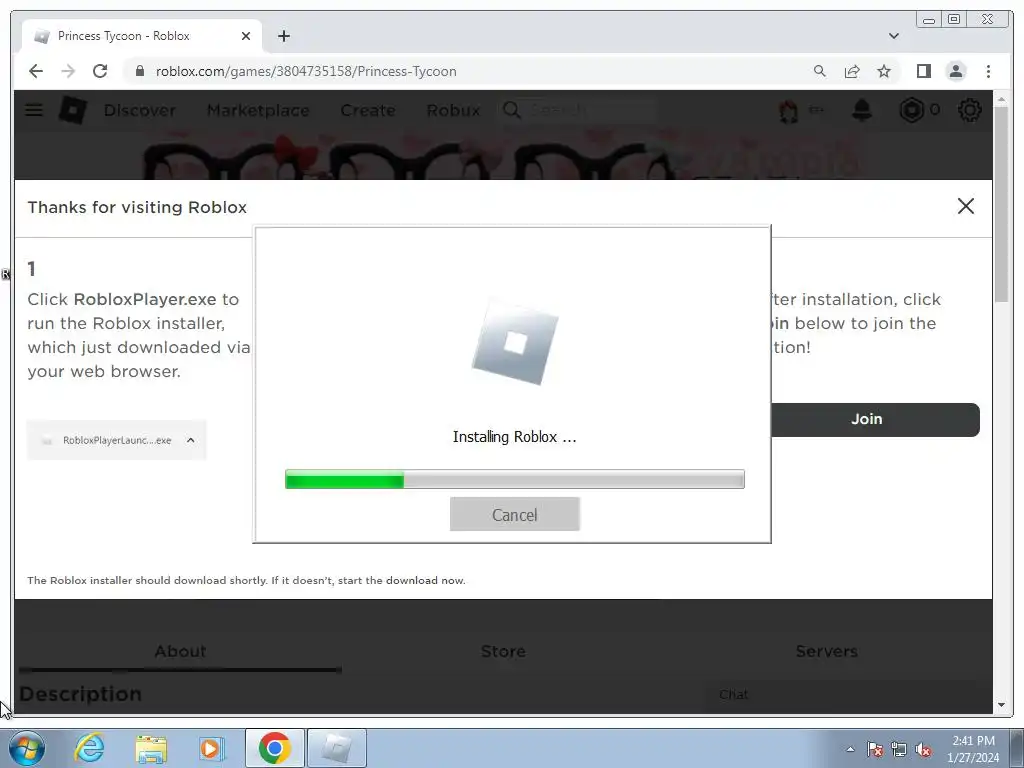The height and width of the screenshot is (768, 1024).
Task: Open the Marketplace menu item
Action: click(258, 110)
